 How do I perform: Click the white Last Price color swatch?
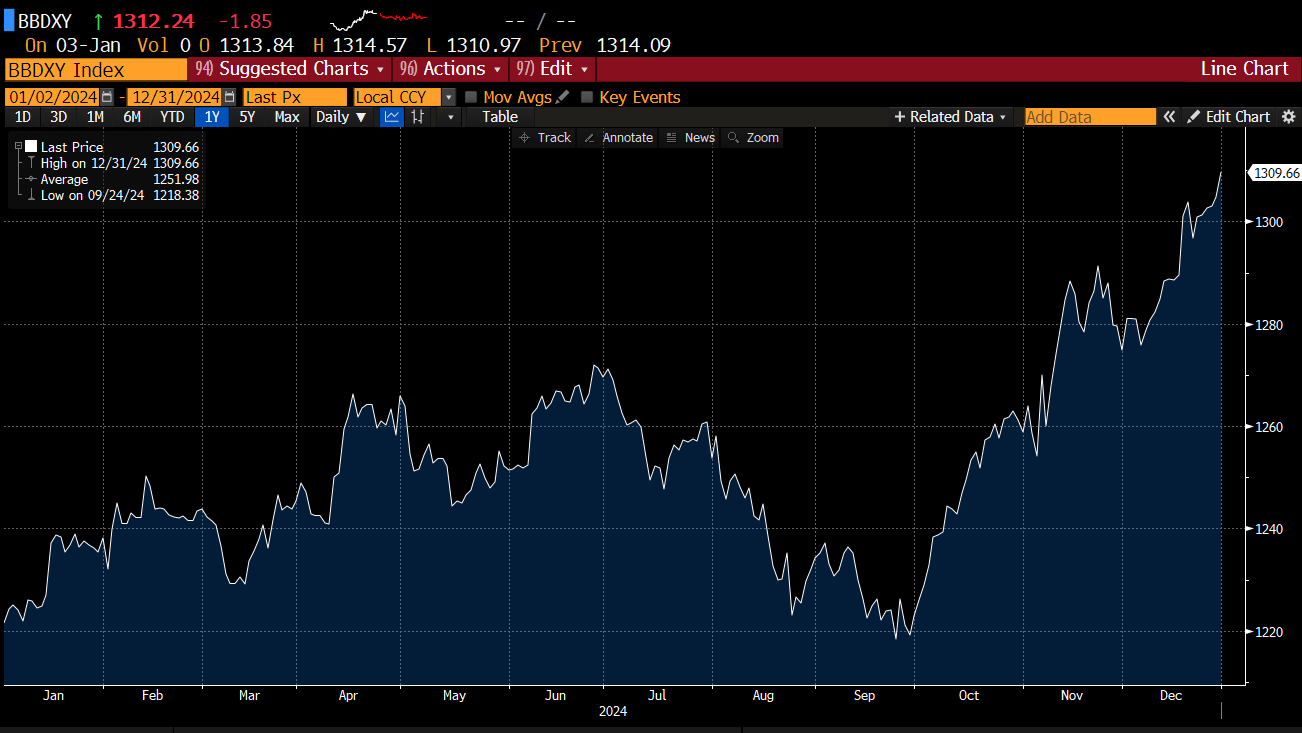31,147
